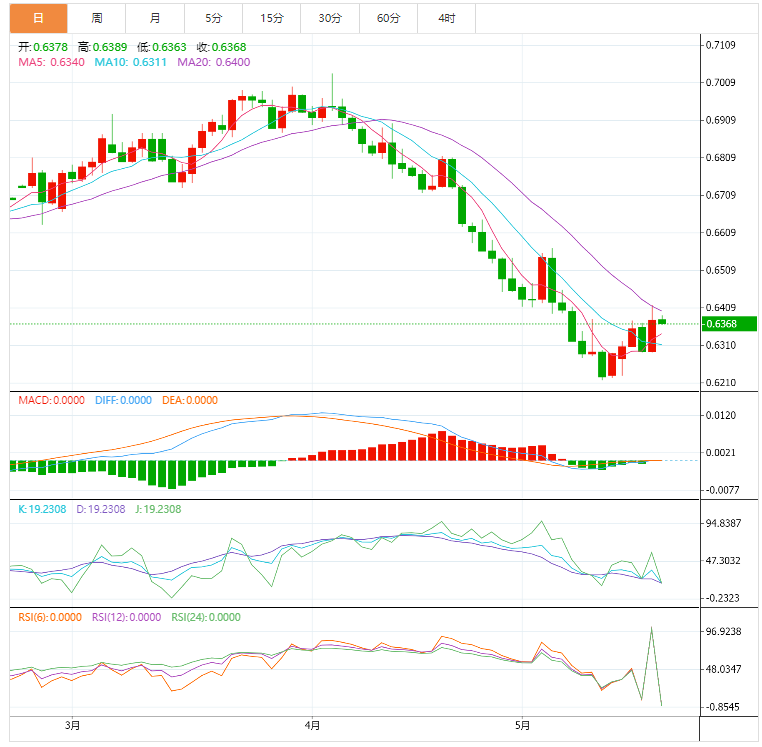Click the 0.0021 MACD axis label
The height and width of the screenshot is (747, 762).
point(721,453)
